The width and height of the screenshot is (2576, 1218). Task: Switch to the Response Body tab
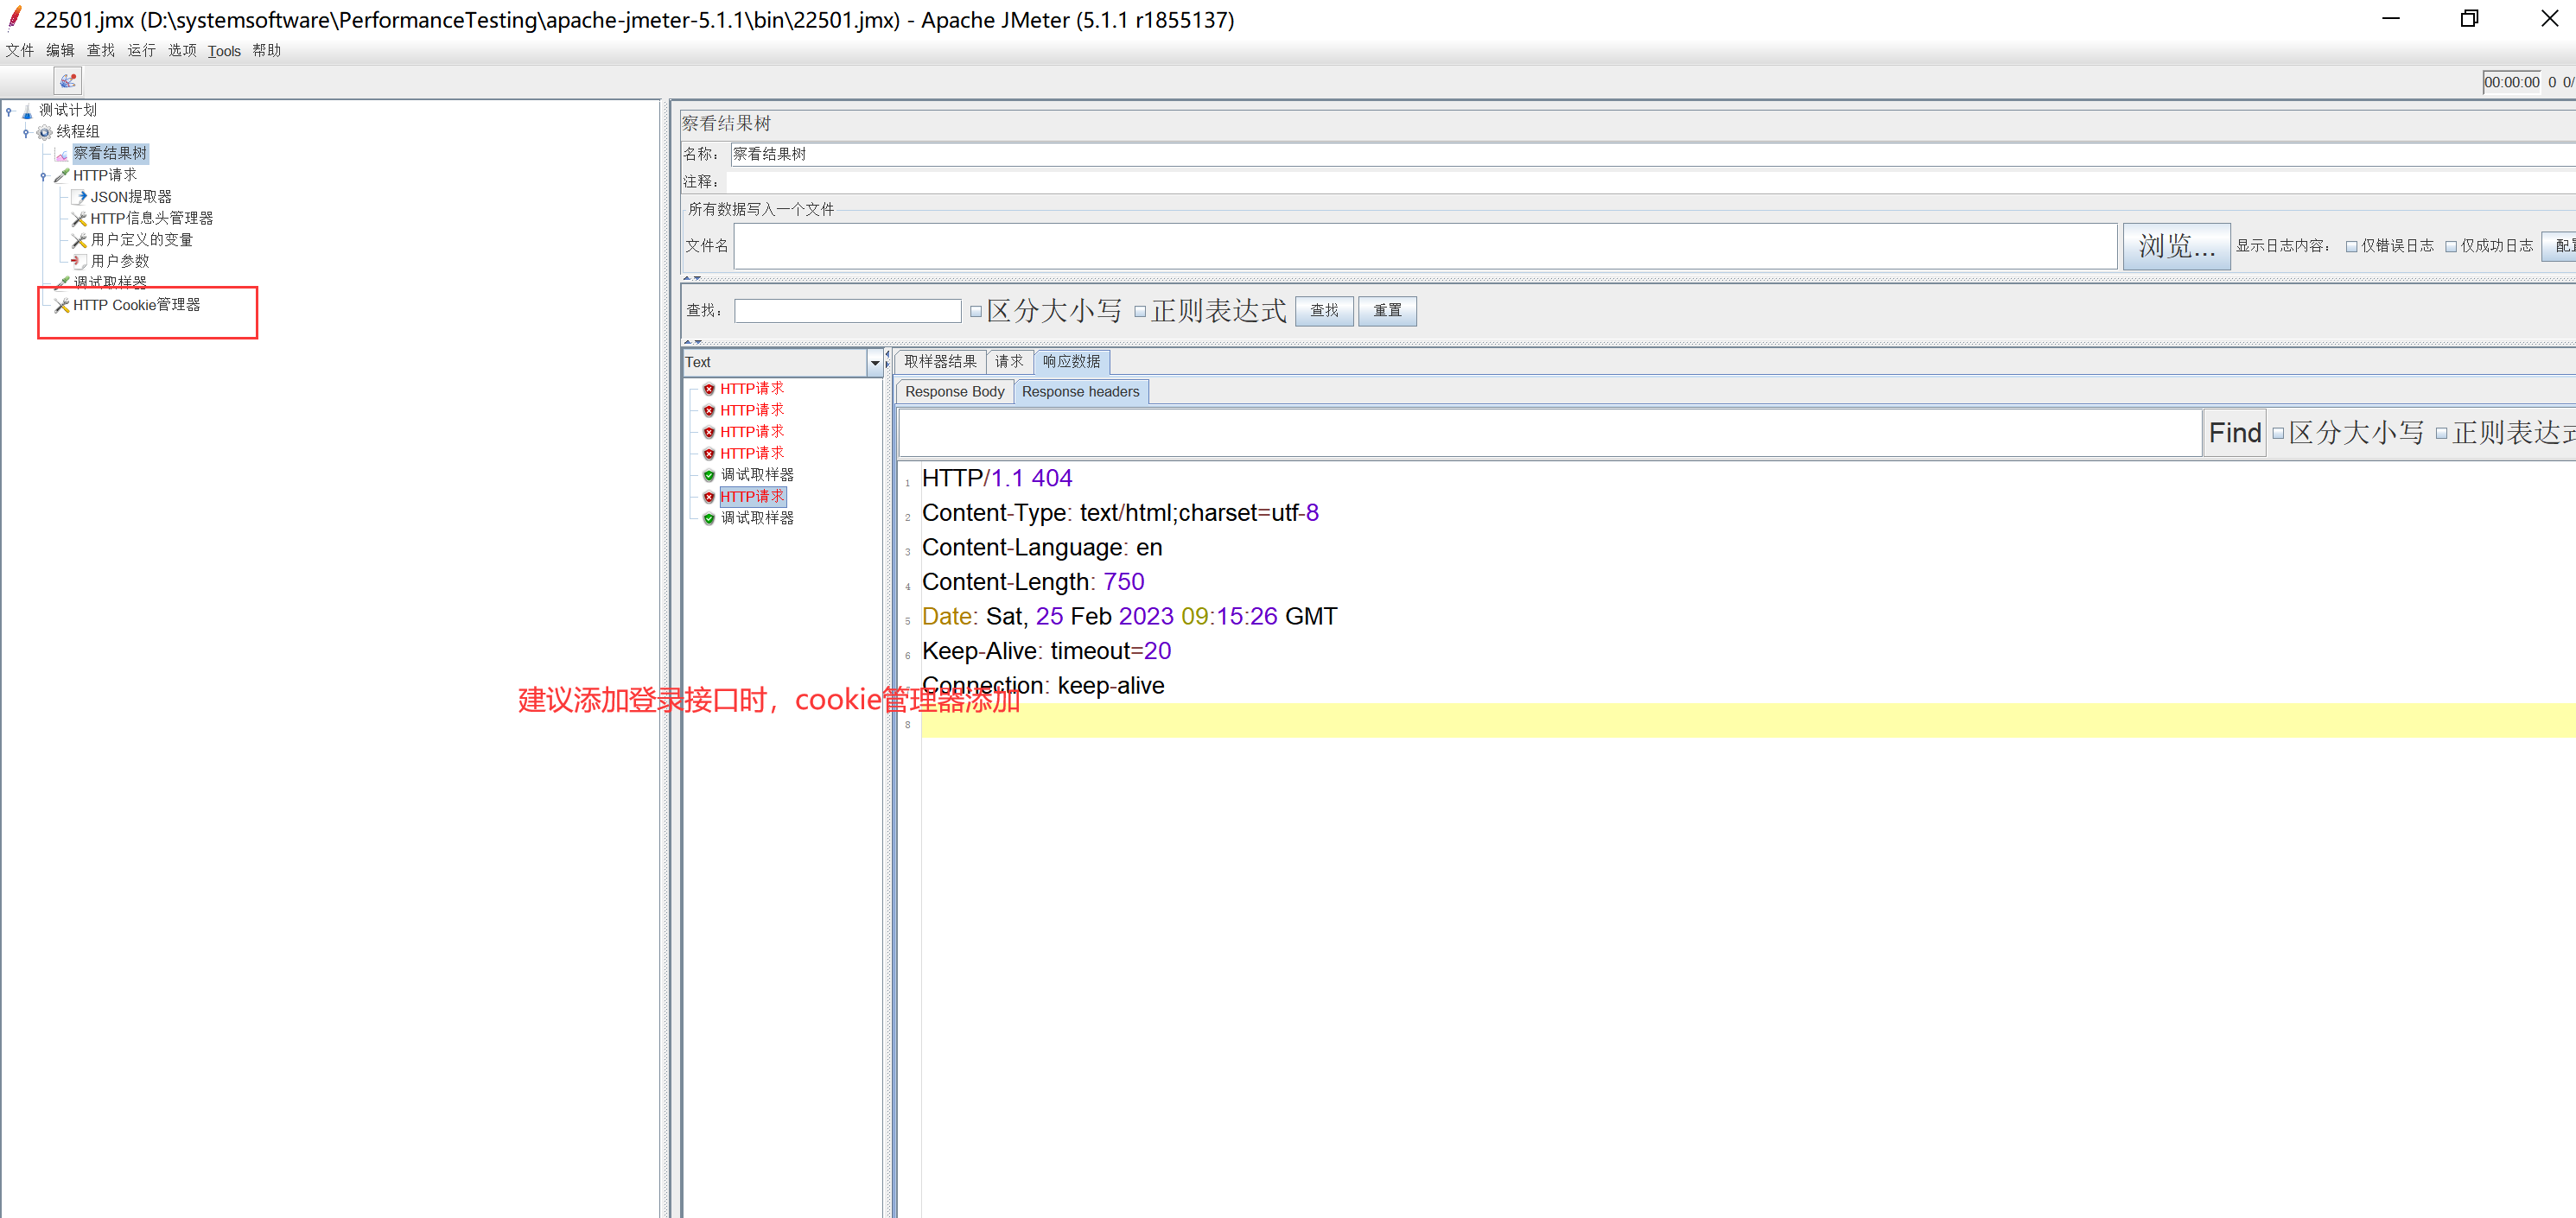tap(954, 392)
